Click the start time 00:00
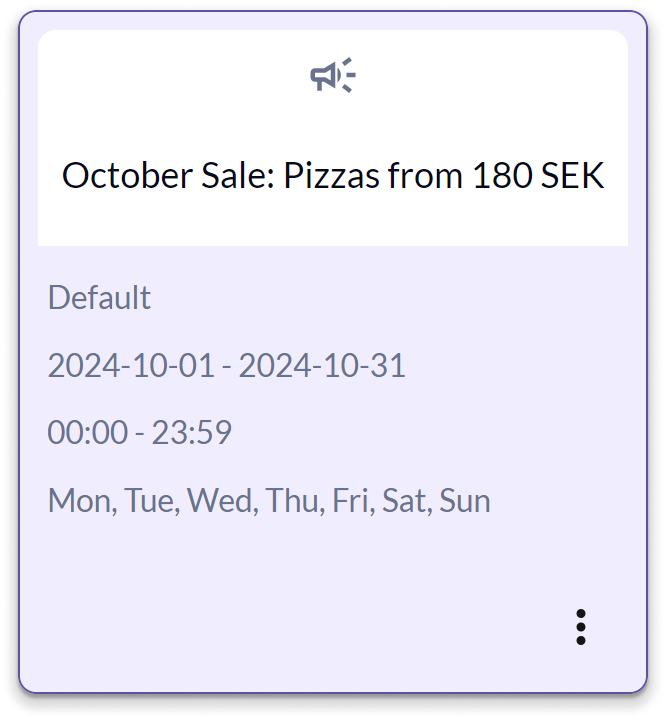Image resolution: width=666 pixels, height=720 pixels. click(x=88, y=433)
